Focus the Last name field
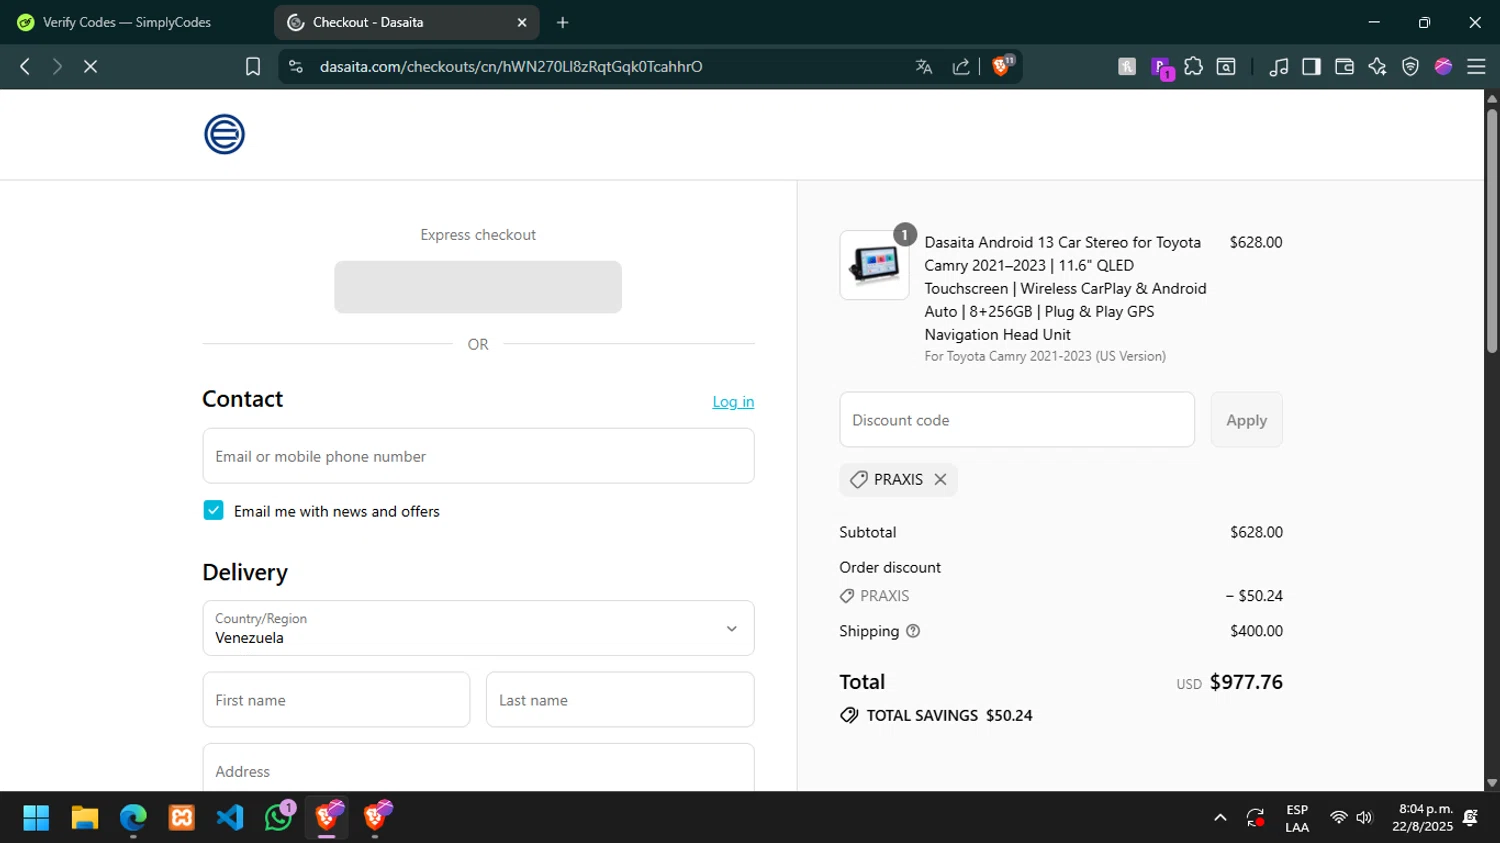1500x843 pixels. tap(620, 699)
